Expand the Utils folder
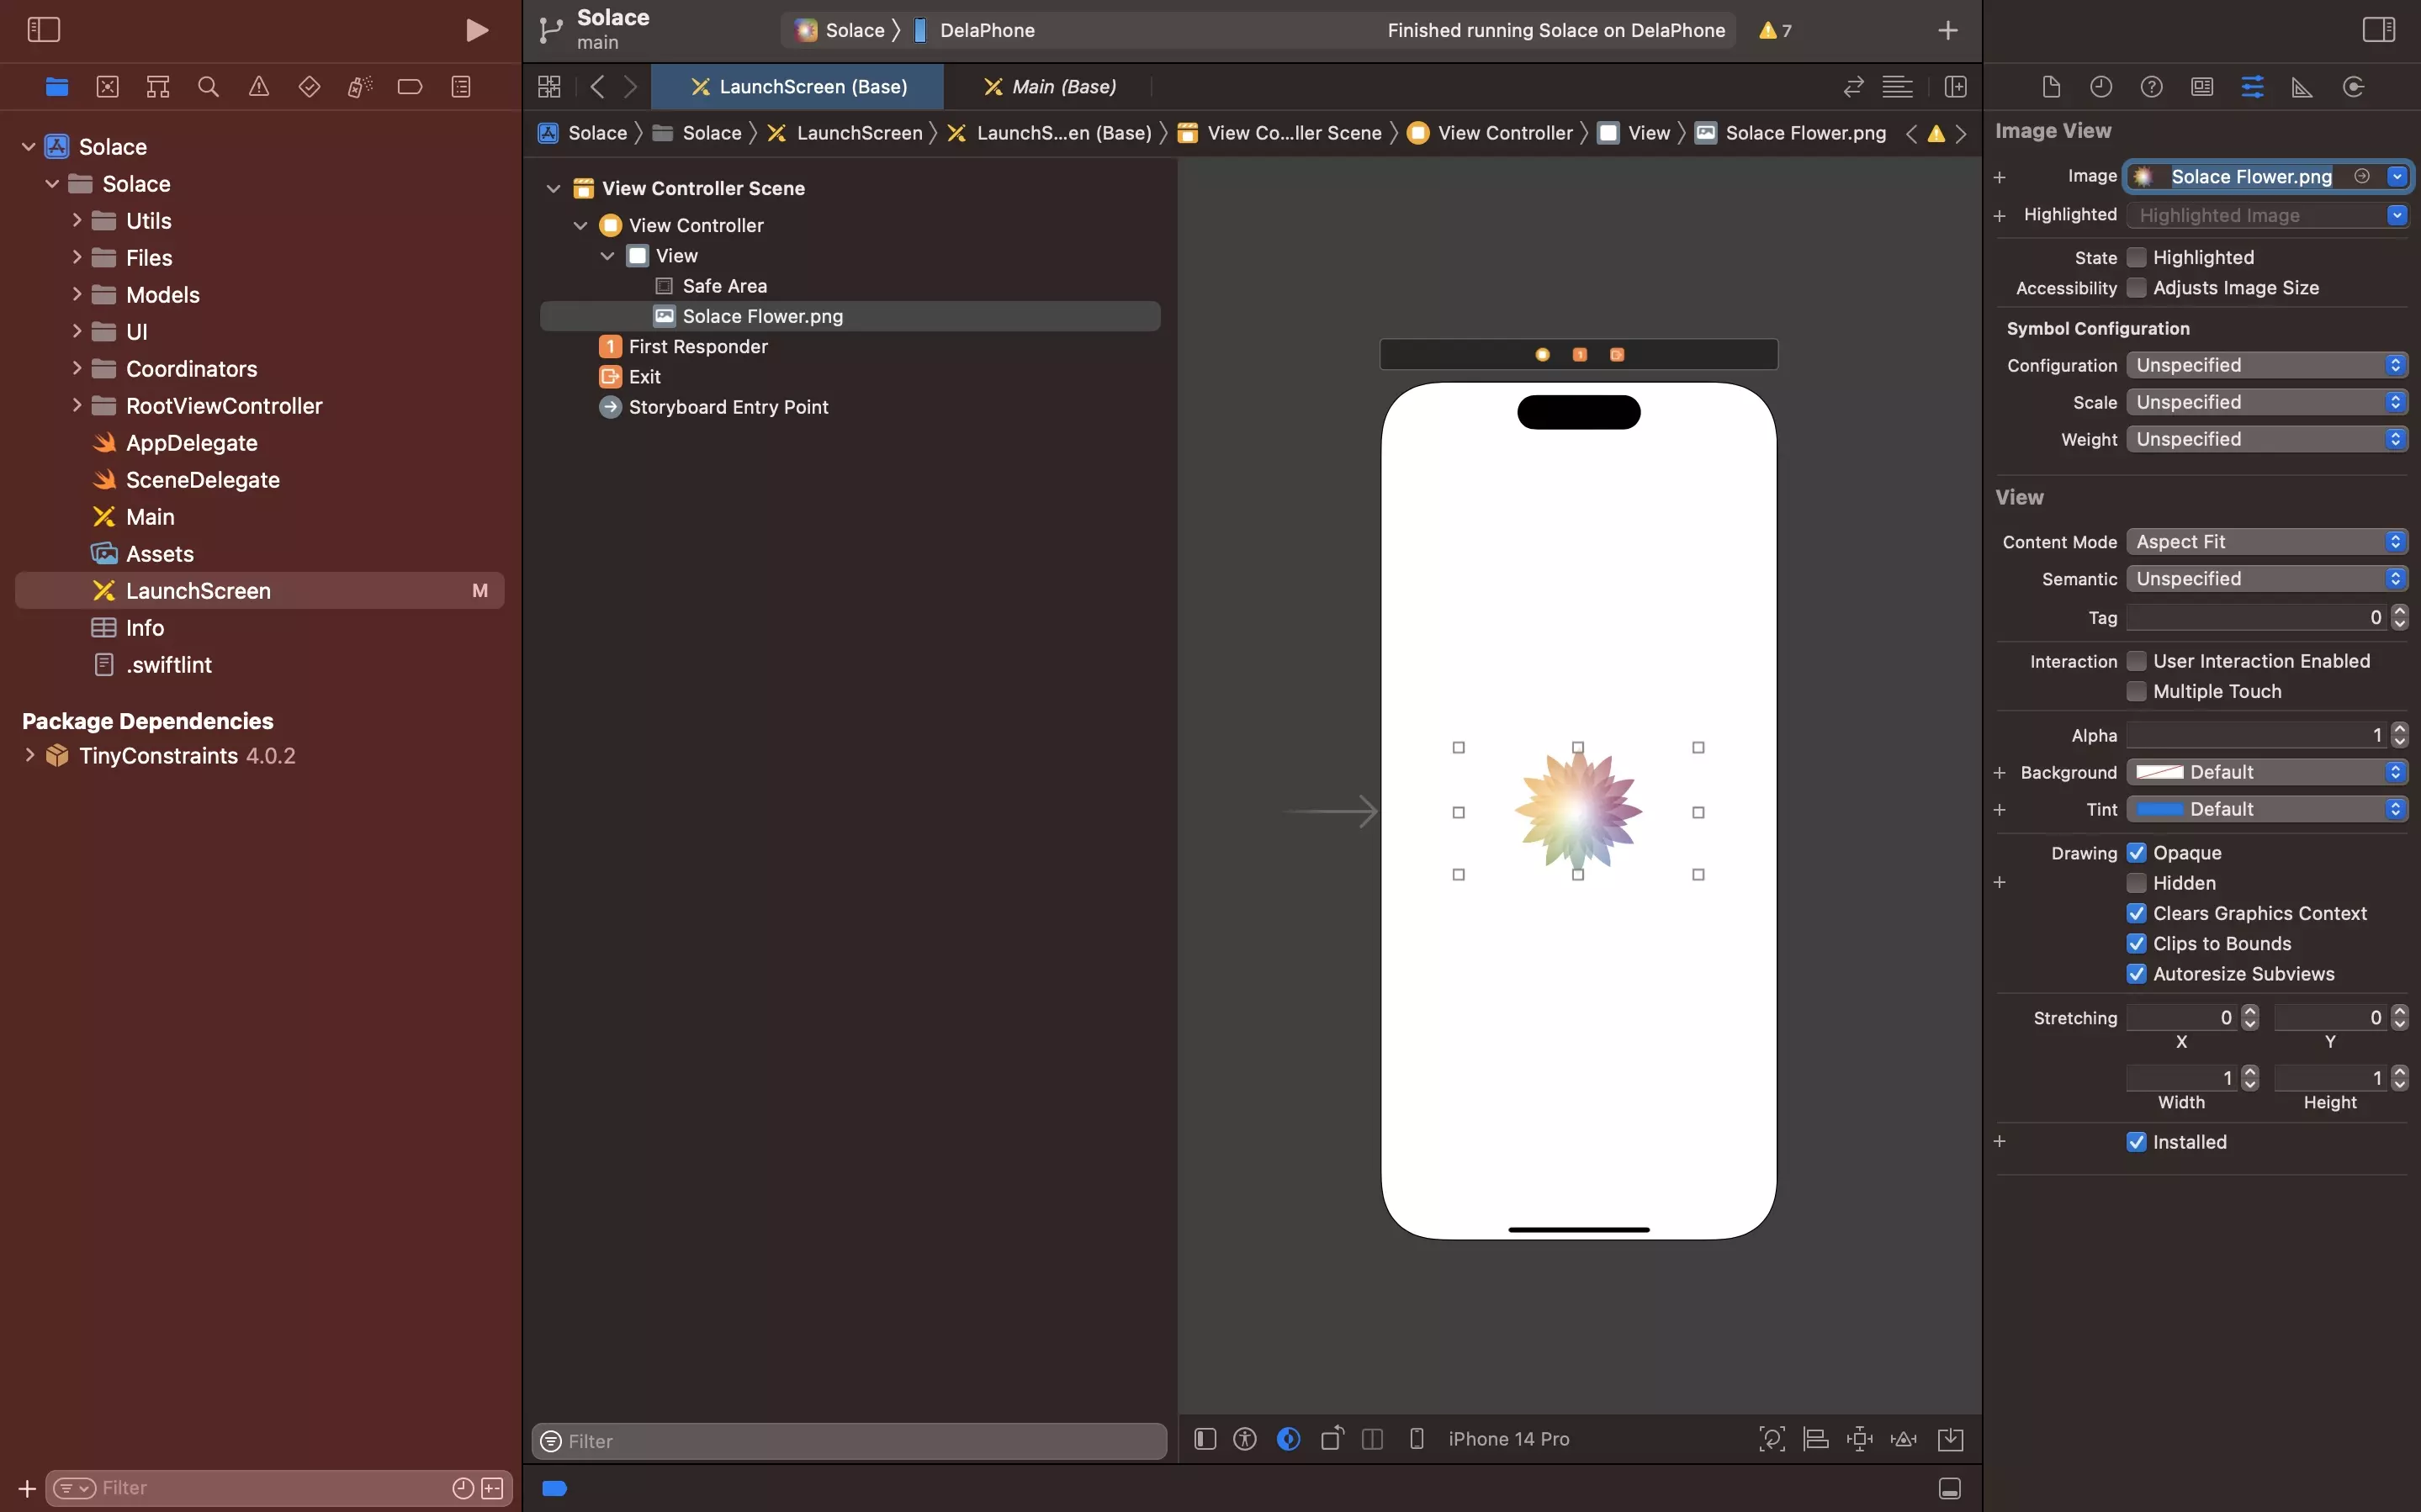The image size is (2421, 1512). (x=76, y=221)
